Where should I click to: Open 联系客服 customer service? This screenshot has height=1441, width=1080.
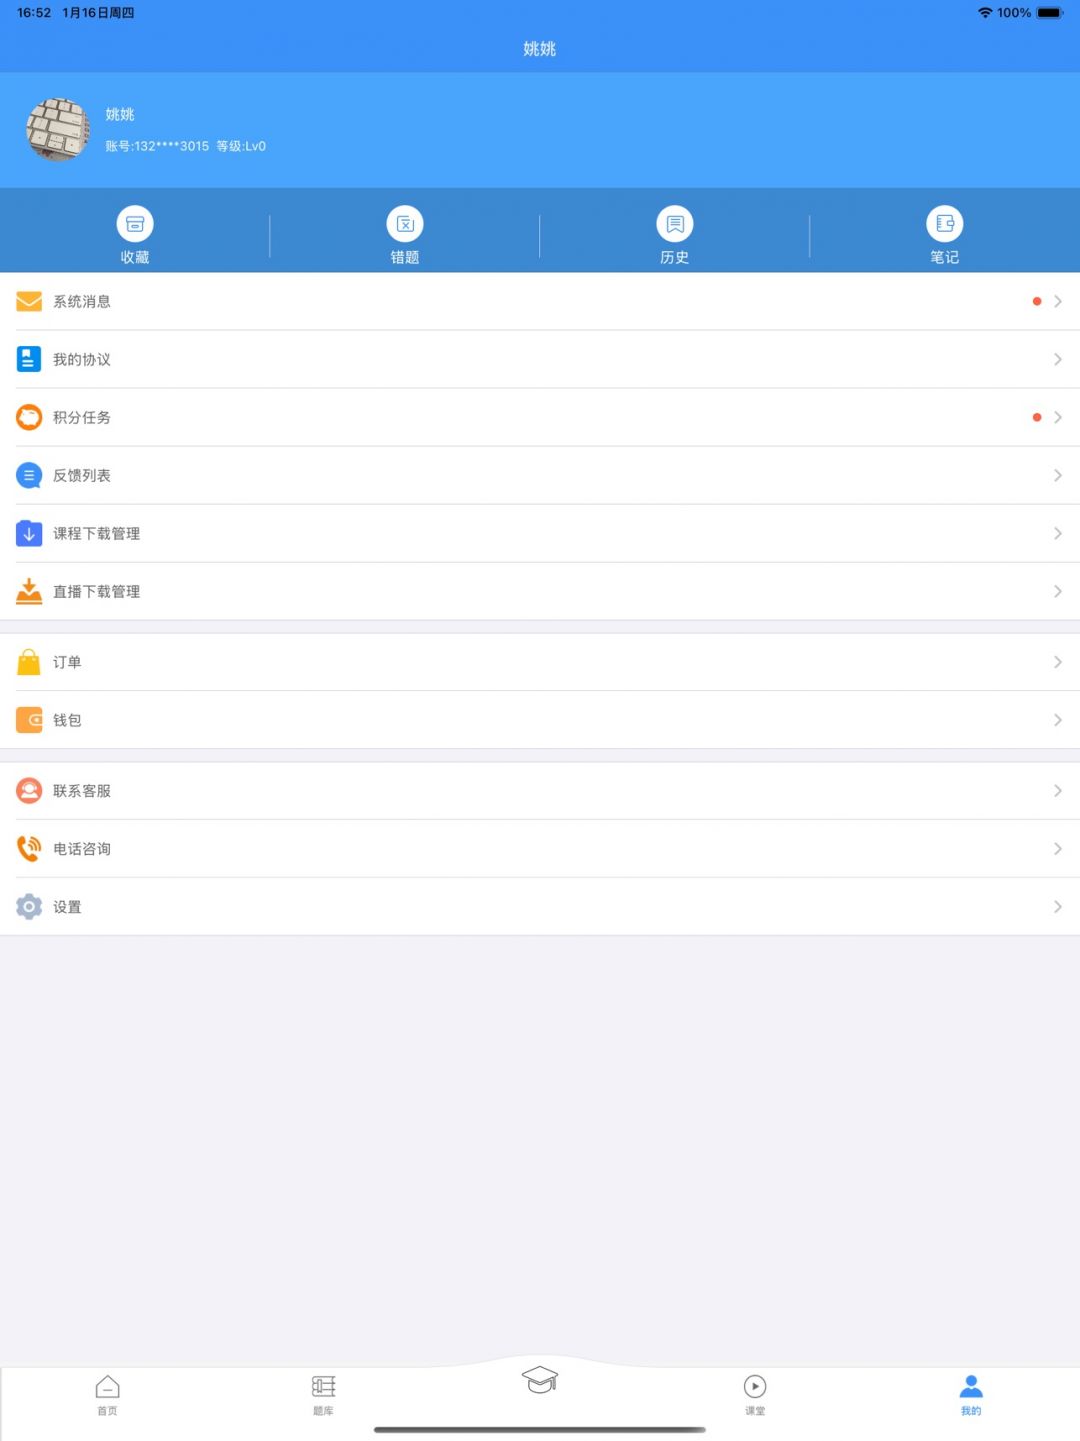(540, 791)
